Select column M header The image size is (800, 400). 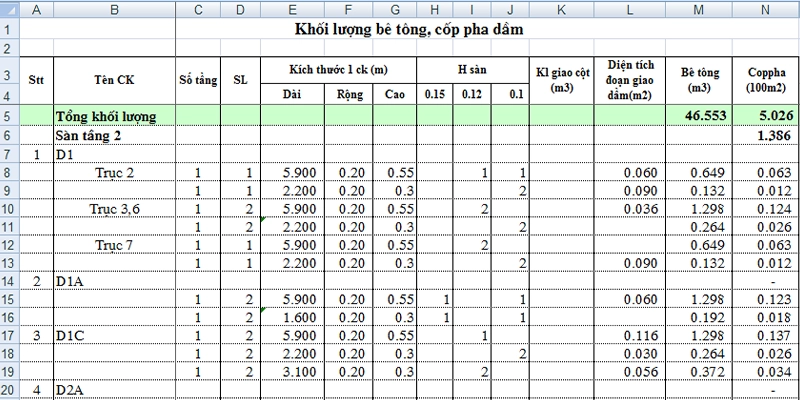click(699, 10)
